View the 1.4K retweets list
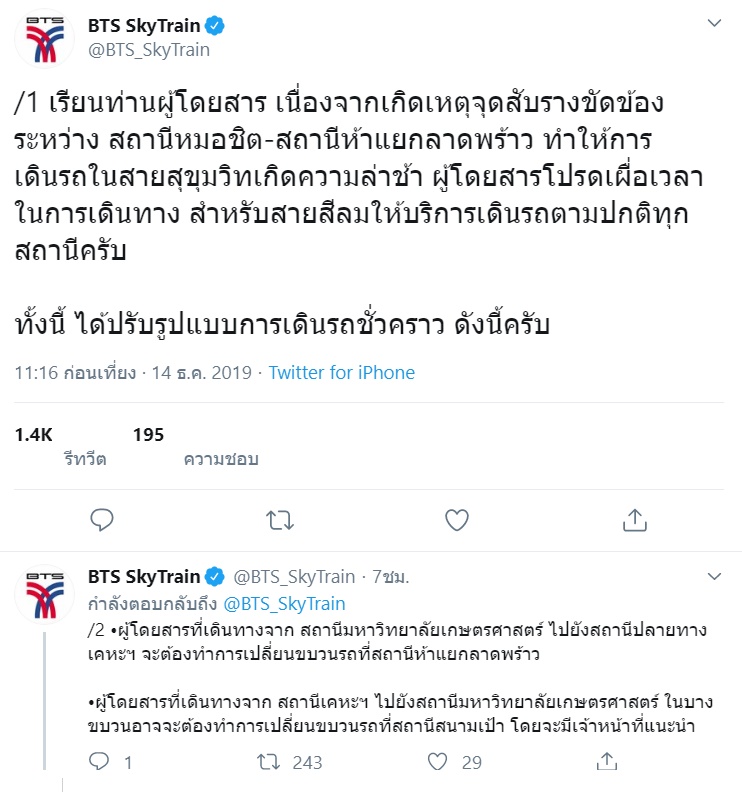Screen dimensions: 742x792 point(34,434)
